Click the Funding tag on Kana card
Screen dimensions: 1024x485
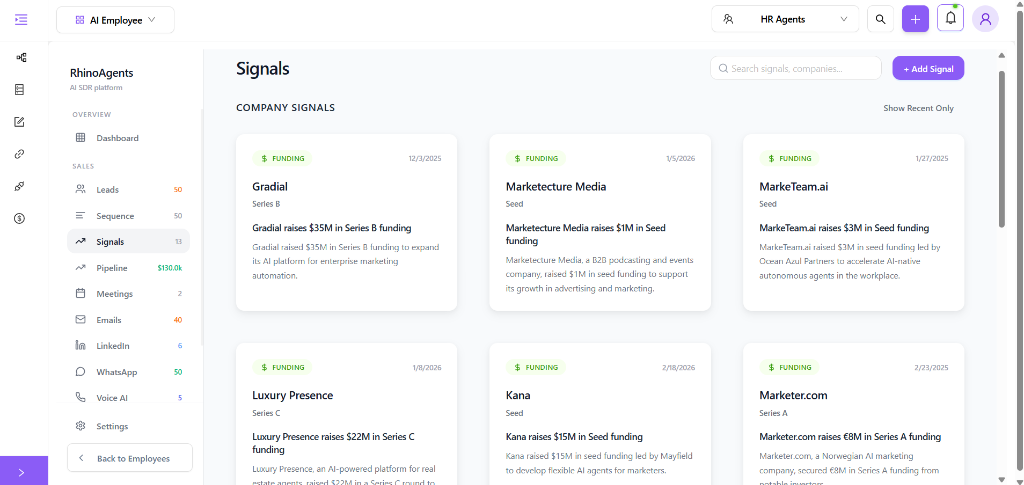536,368
